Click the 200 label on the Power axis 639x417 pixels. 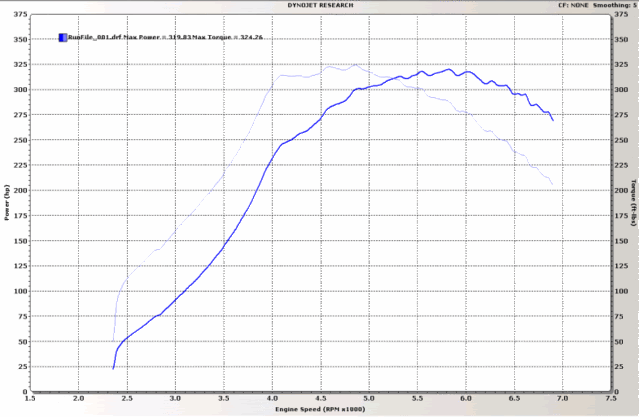[20, 190]
